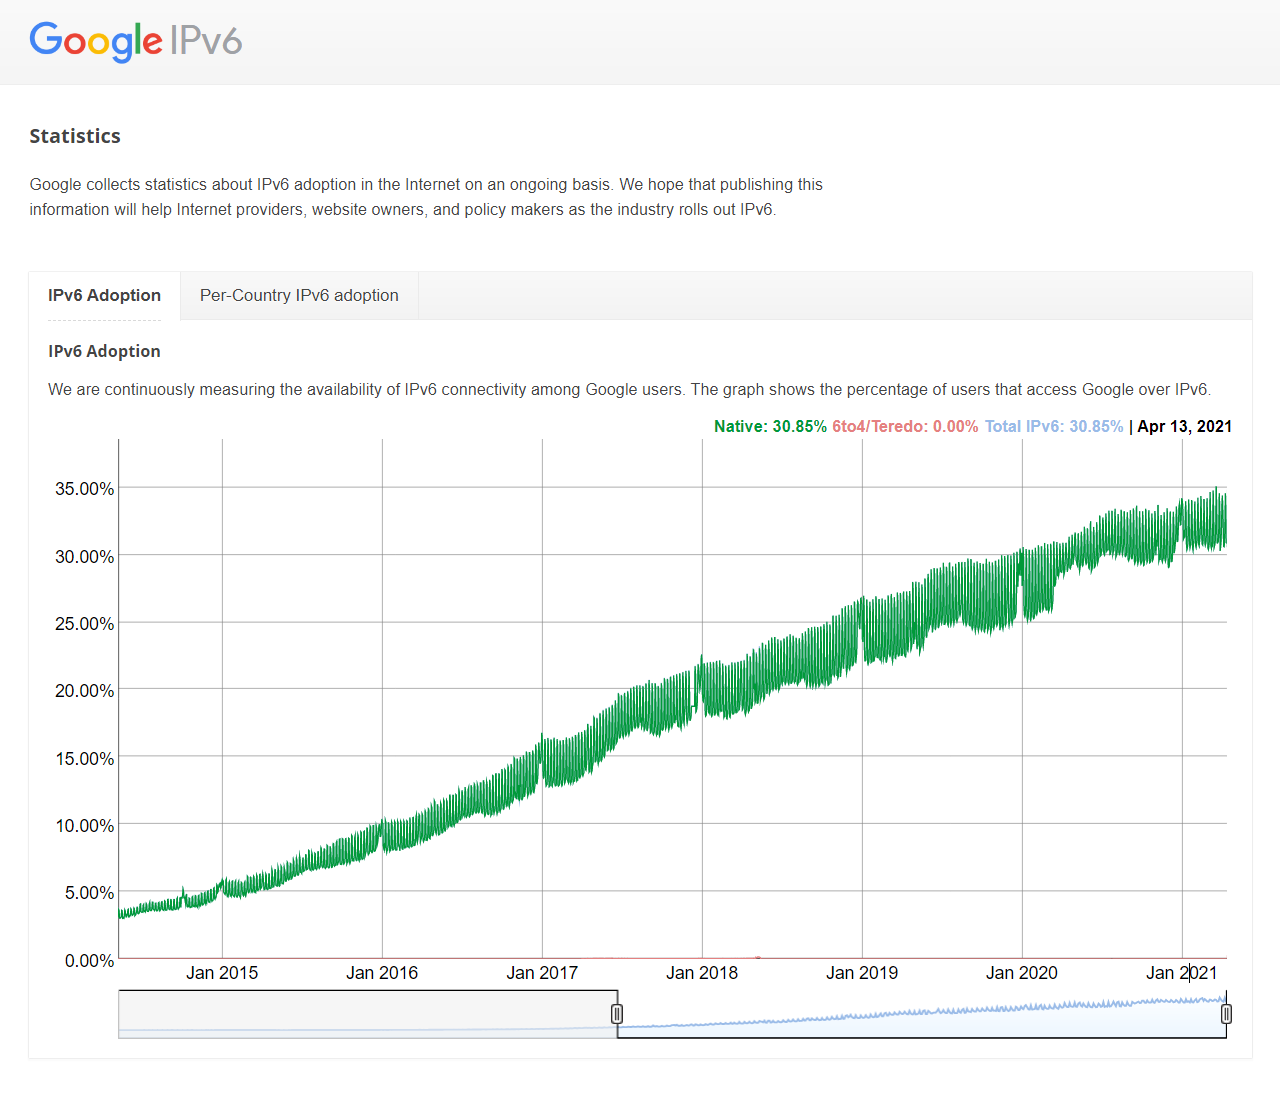Viewport: 1280px width, 1093px height.
Task: Click the Google IPv6 logo
Action: click(x=136, y=41)
